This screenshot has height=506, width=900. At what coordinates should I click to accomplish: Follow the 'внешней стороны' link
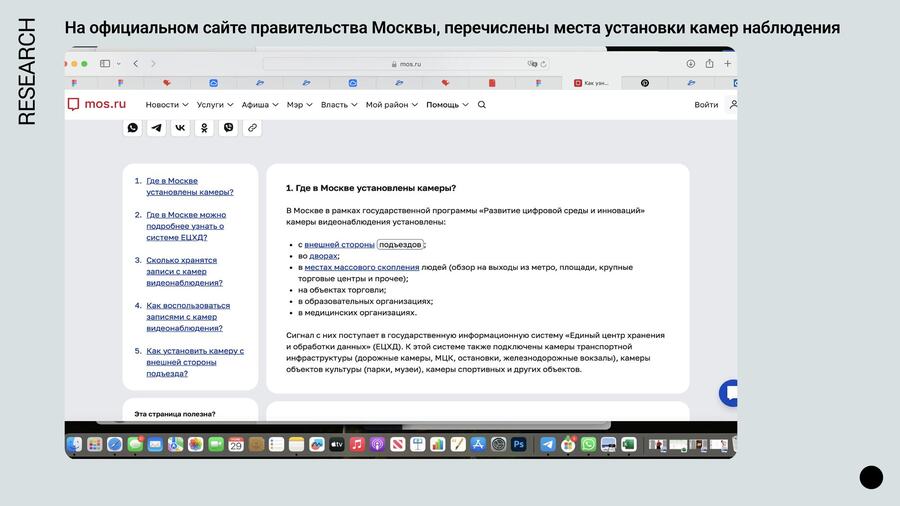click(339, 244)
